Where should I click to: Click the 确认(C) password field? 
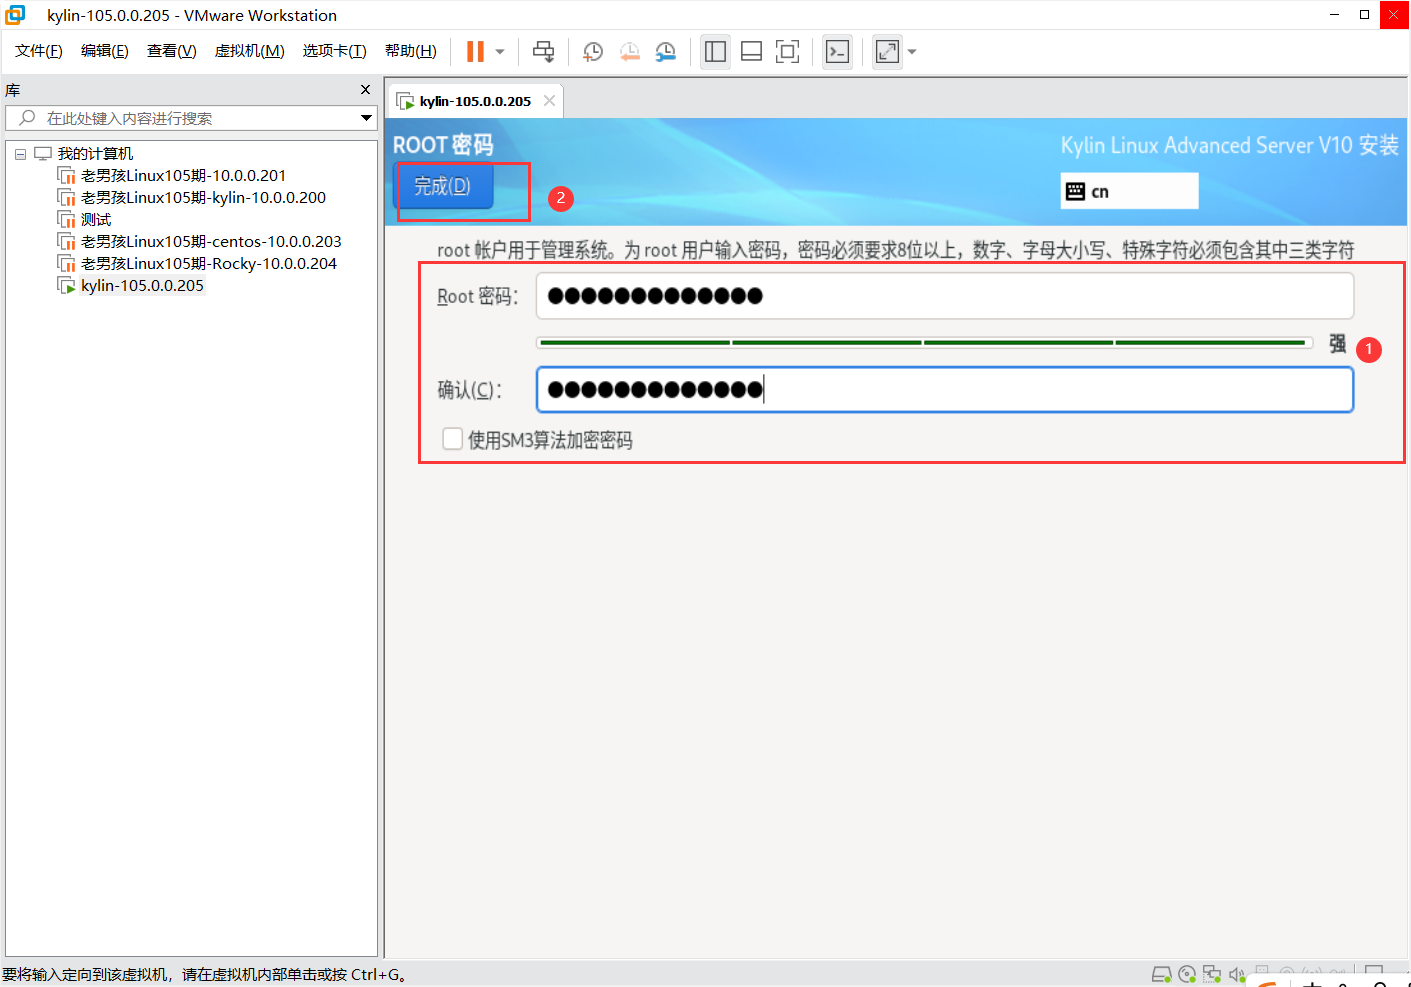coord(945,390)
